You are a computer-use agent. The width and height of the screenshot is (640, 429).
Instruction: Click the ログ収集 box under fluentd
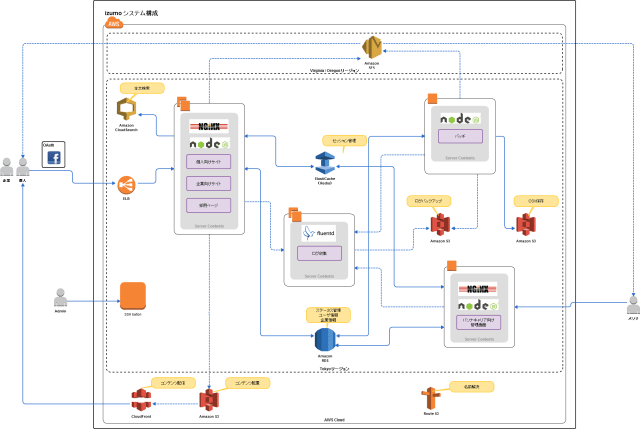[x=319, y=254]
